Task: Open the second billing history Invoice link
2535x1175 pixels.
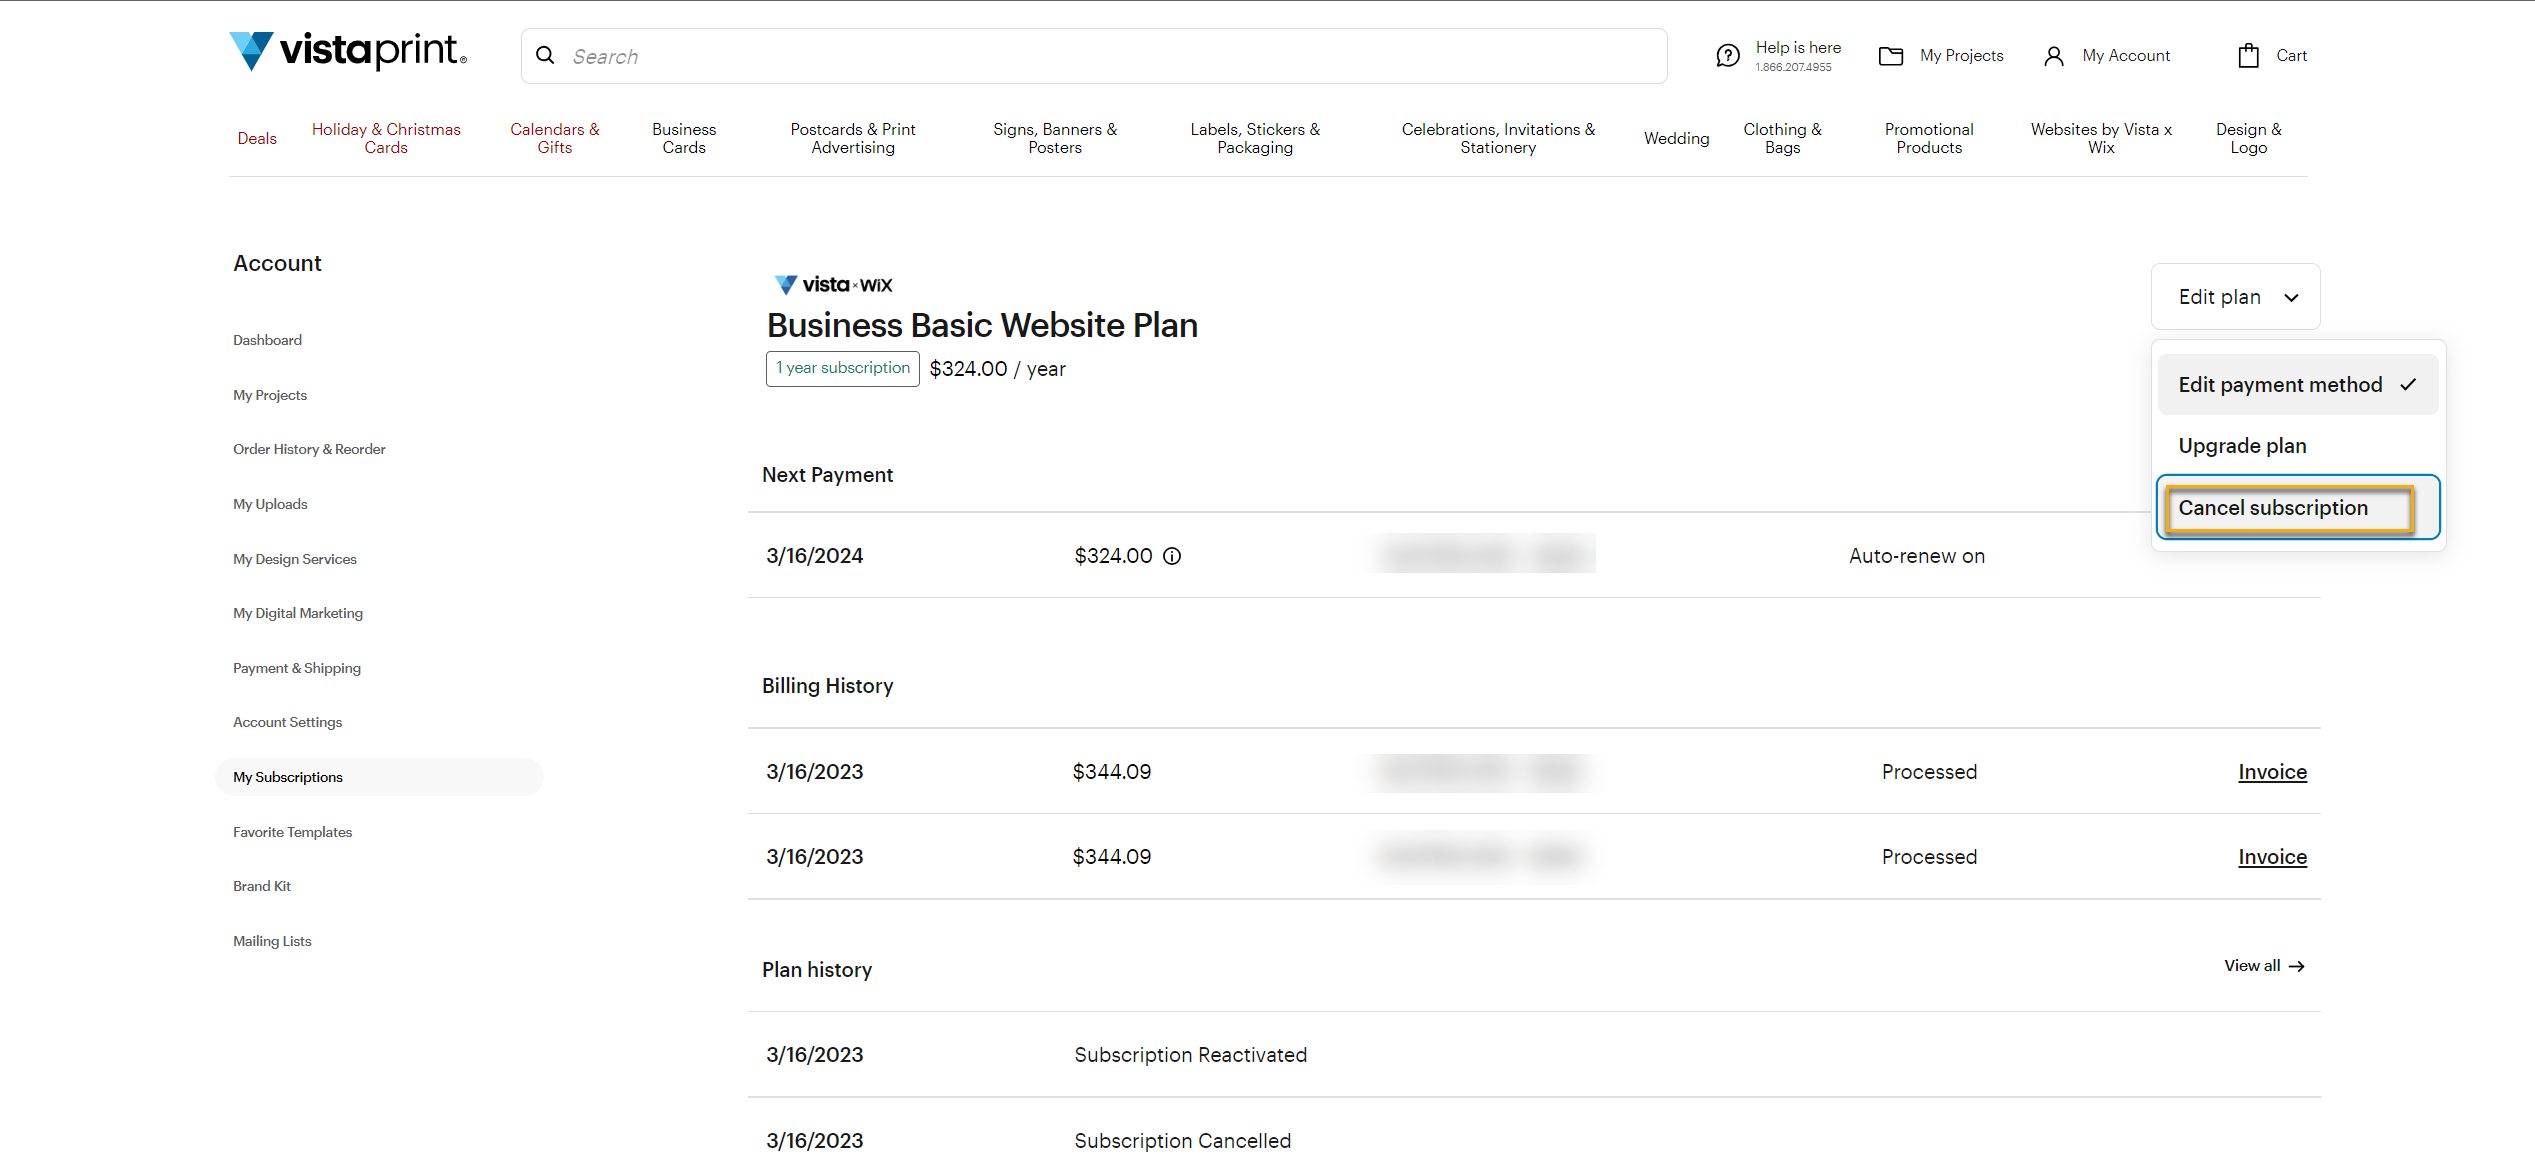Action: point(2272,857)
